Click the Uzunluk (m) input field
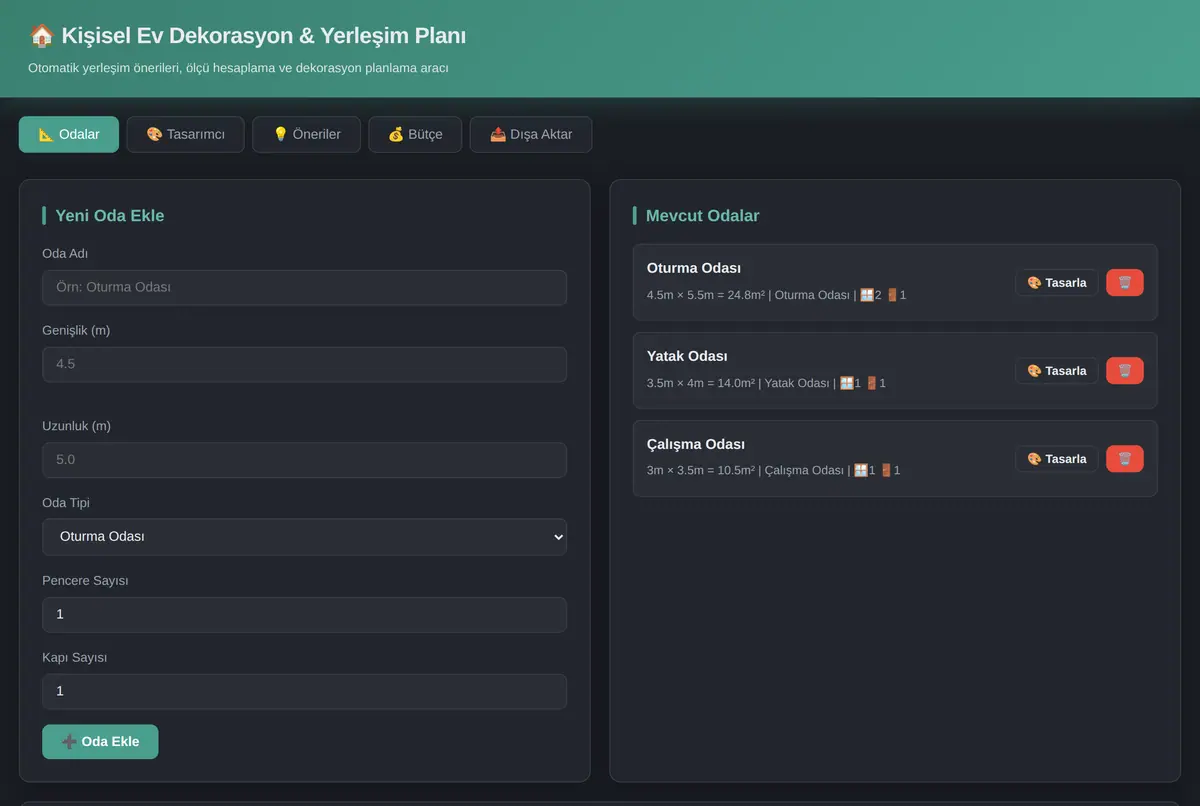This screenshot has height=806, width=1200. (x=304, y=460)
